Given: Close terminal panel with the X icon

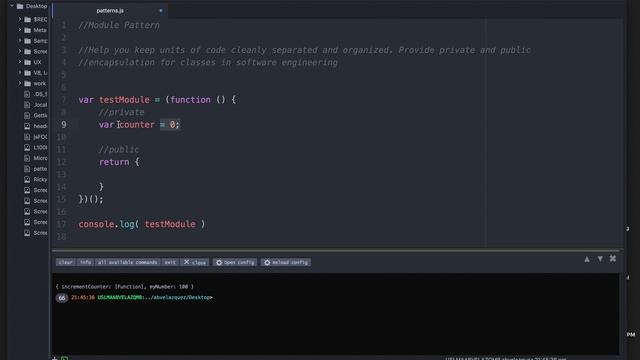Looking at the screenshot, I should click(613, 259).
